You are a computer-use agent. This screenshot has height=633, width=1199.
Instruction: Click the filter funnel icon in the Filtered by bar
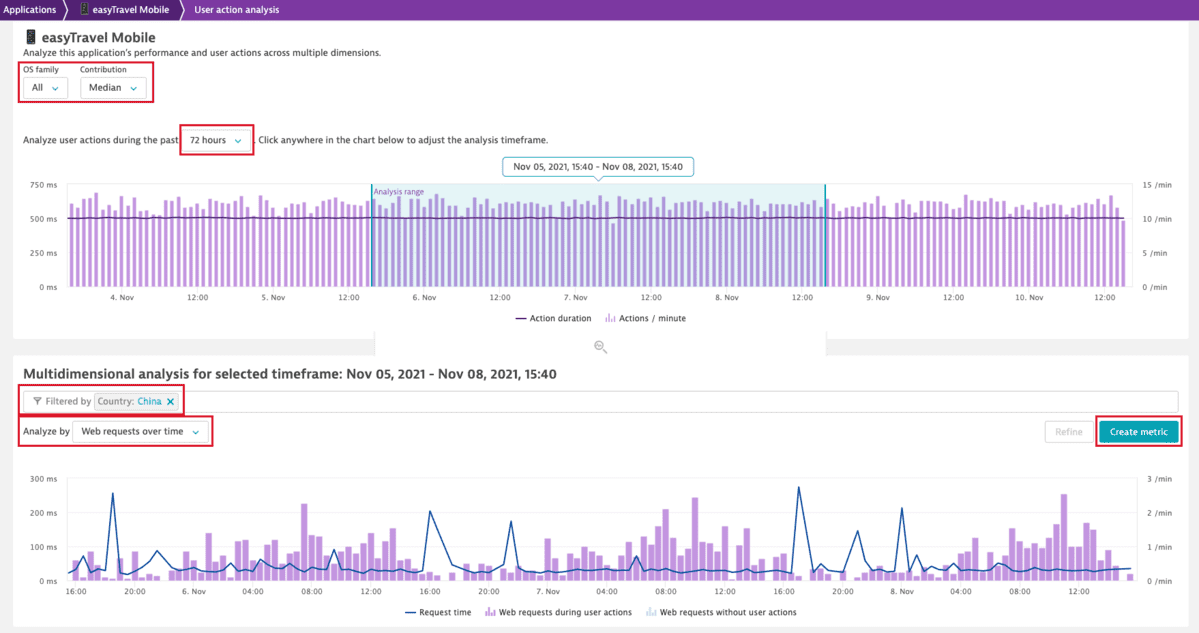39,400
